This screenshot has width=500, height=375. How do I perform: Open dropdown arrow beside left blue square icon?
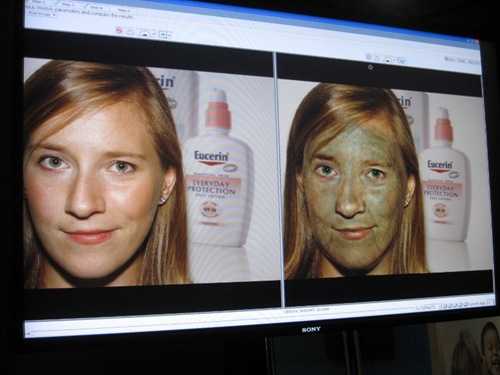[170, 35]
